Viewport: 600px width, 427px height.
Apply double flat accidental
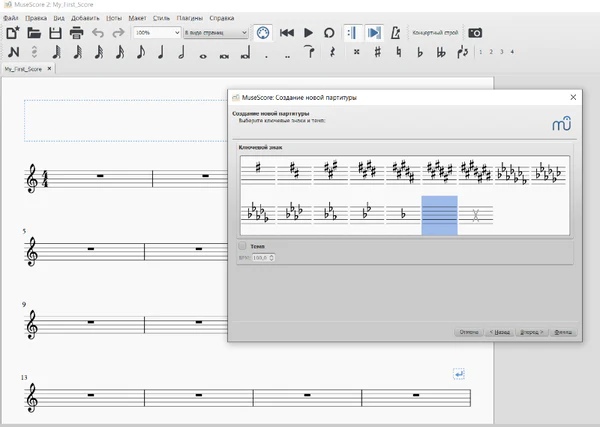point(441,52)
